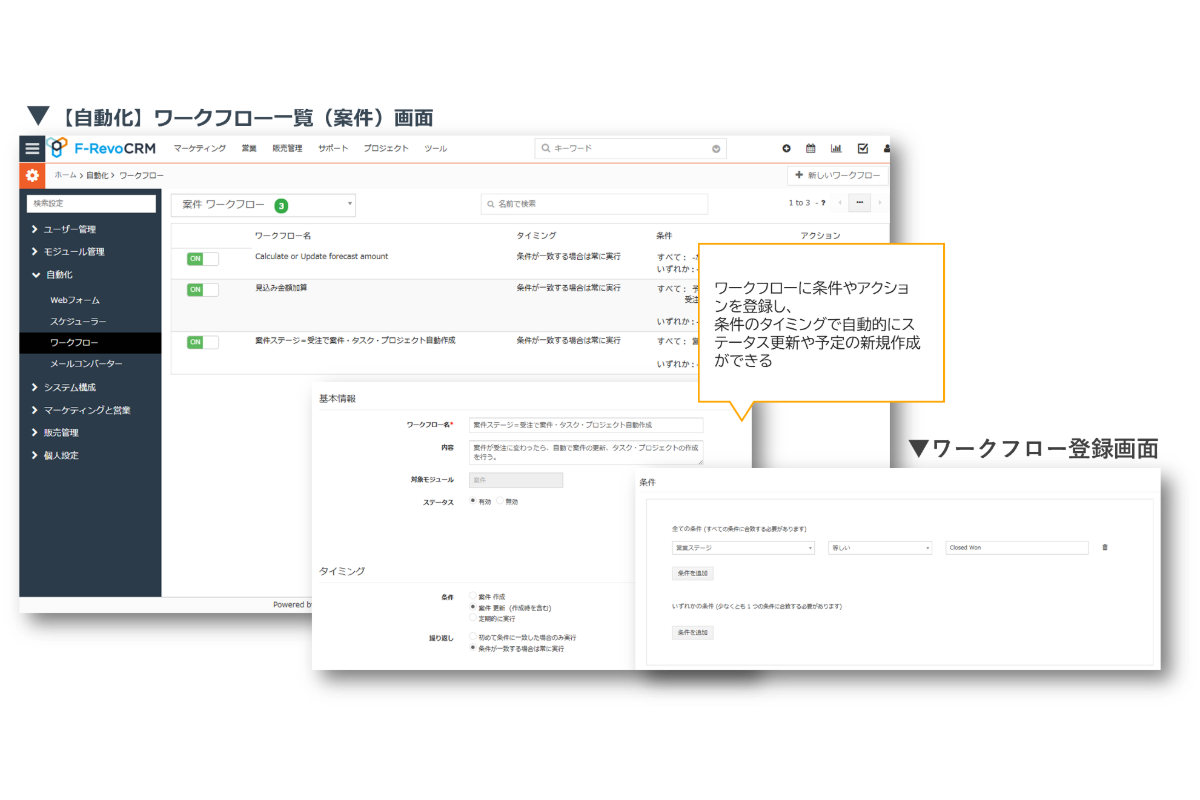
Task: Delete the Closed Won condition with trash icon
Action: (1105, 547)
